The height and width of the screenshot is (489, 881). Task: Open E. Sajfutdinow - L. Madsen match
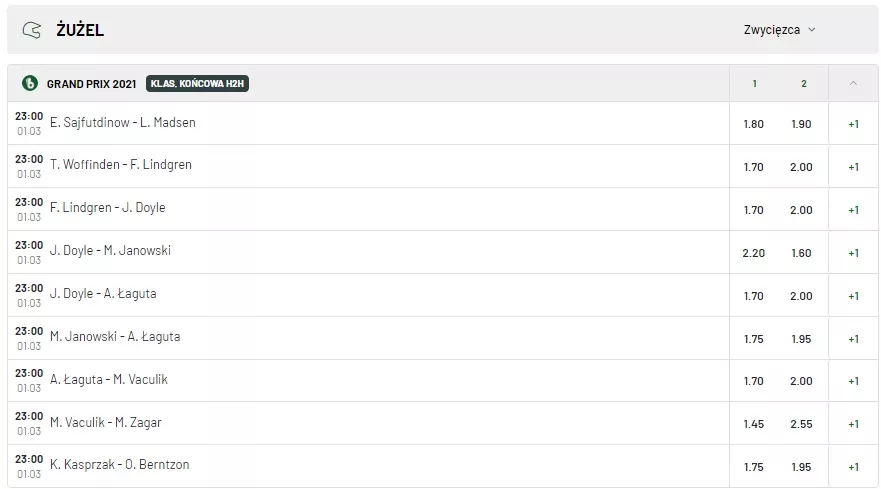coord(122,123)
